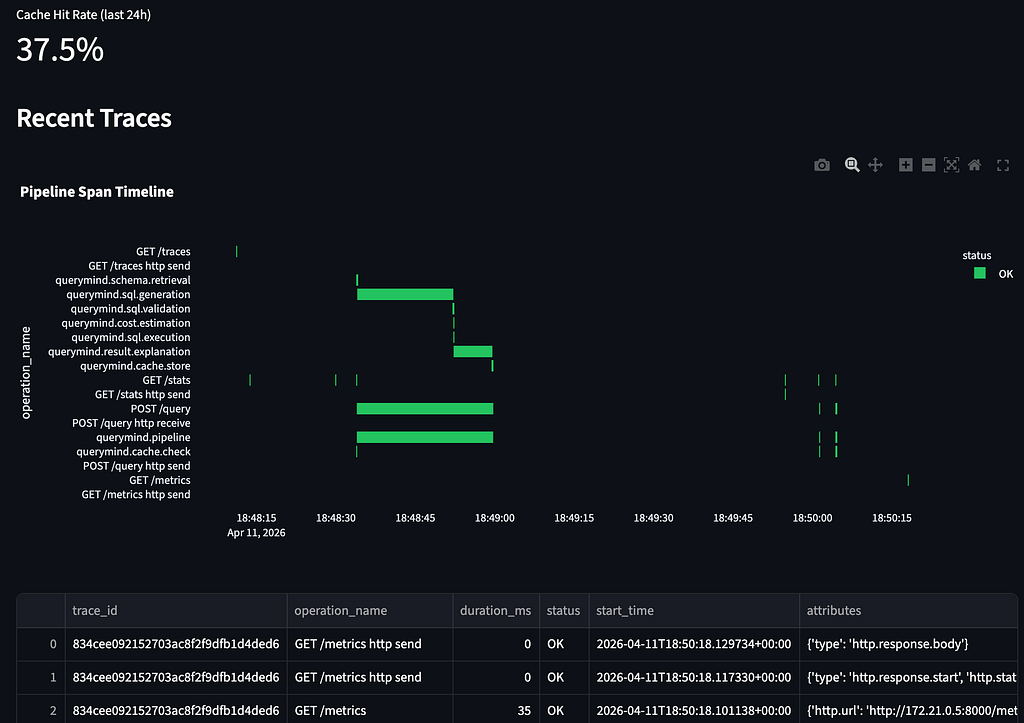Select row 1 index cell
The height and width of the screenshot is (723, 1024).
pos(41,677)
